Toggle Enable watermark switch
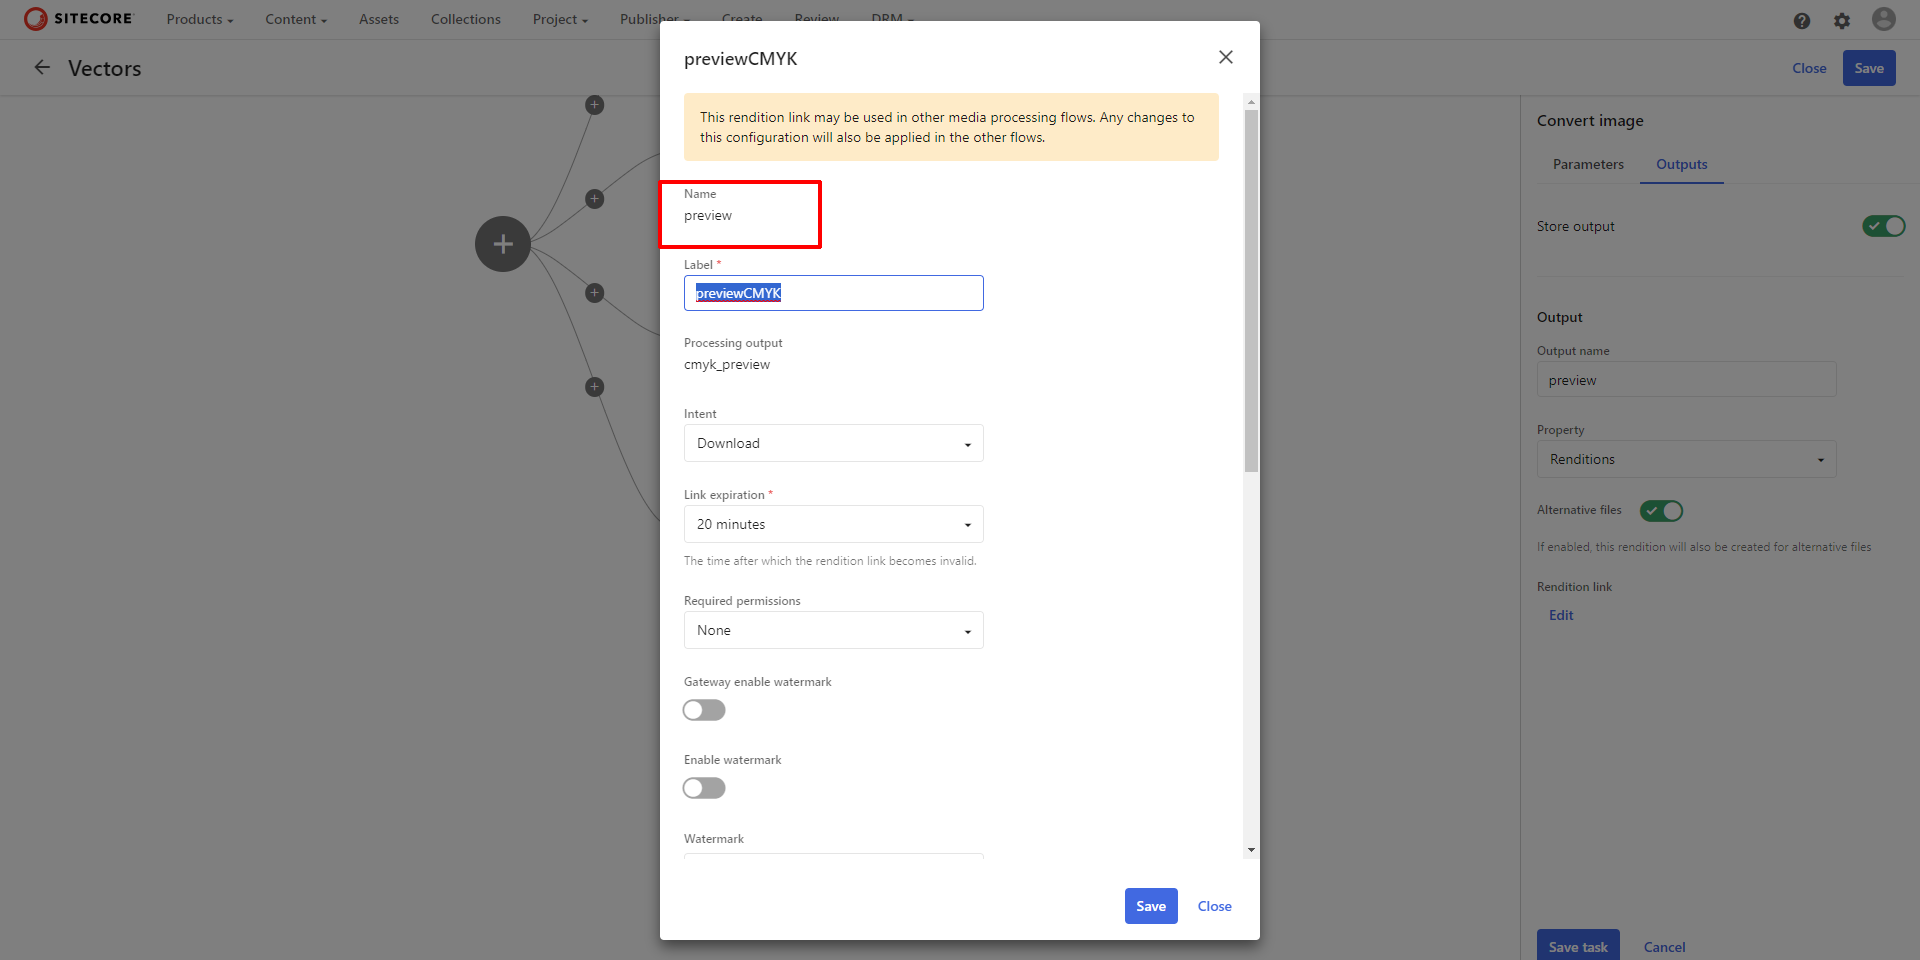 (x=704, y=788)
